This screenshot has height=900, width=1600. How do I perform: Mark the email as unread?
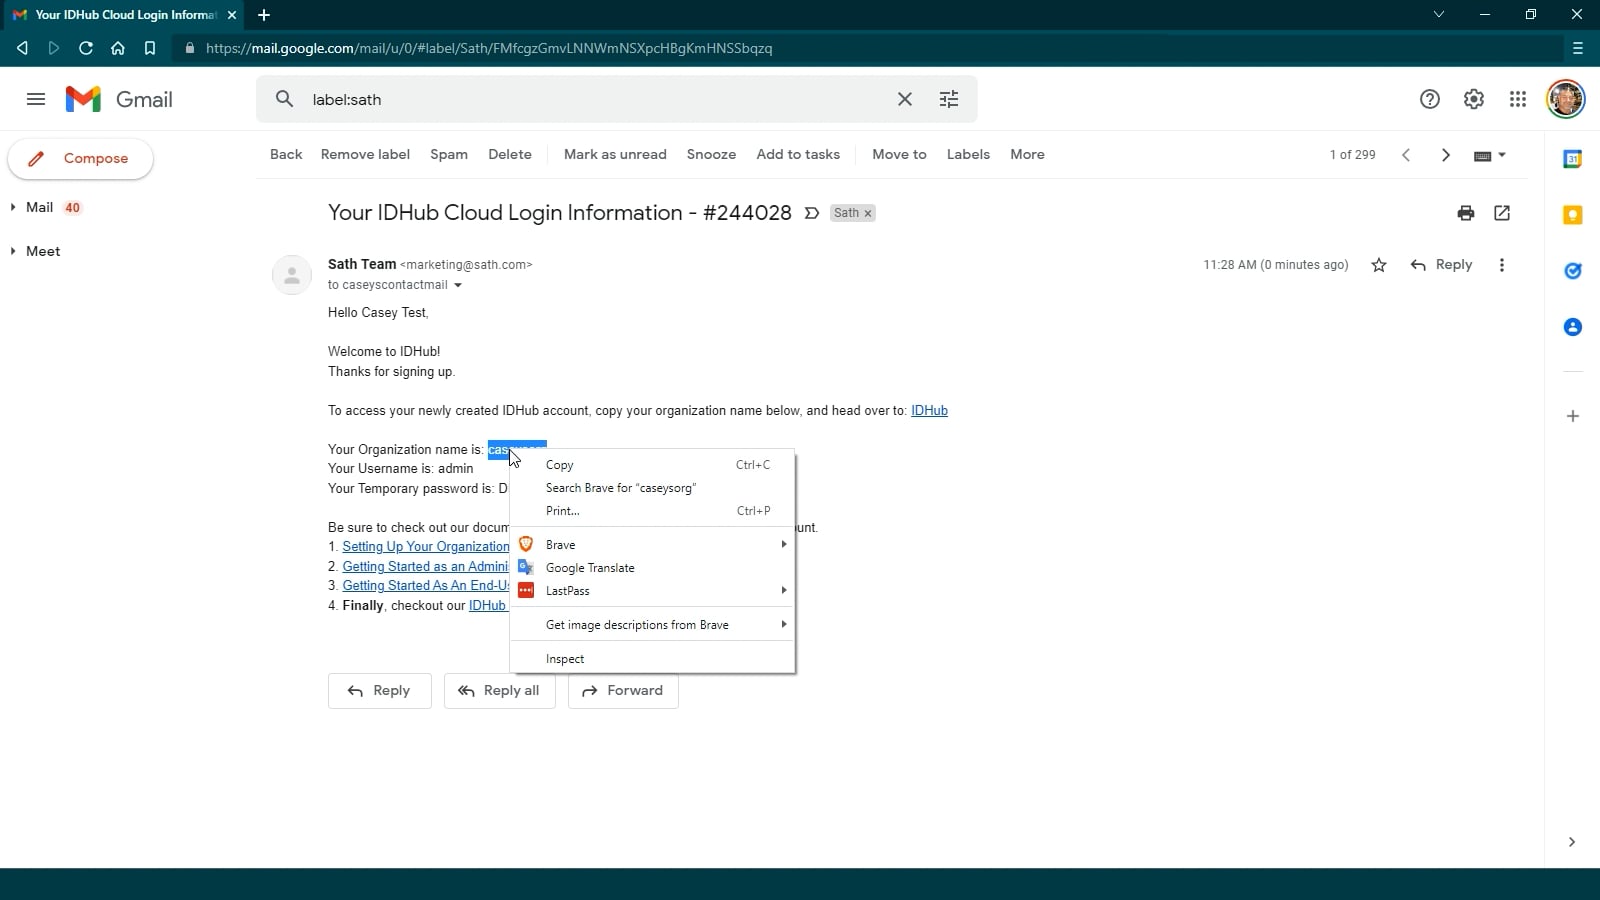[x=615, y=155]
